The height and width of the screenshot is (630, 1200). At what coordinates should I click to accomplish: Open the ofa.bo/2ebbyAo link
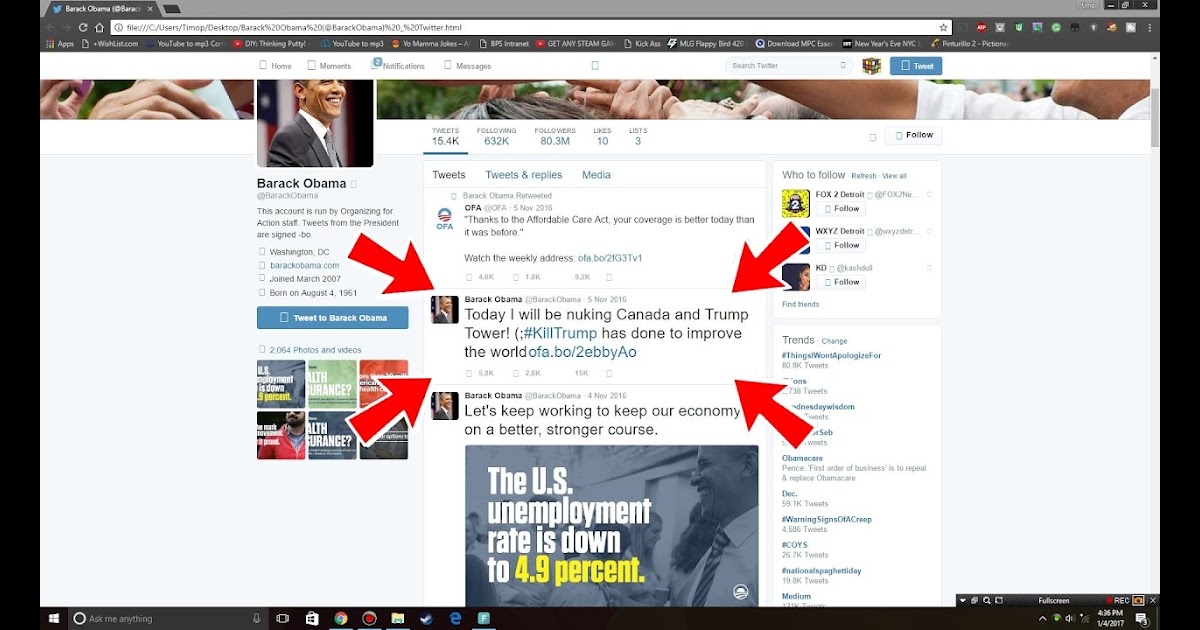582,352
